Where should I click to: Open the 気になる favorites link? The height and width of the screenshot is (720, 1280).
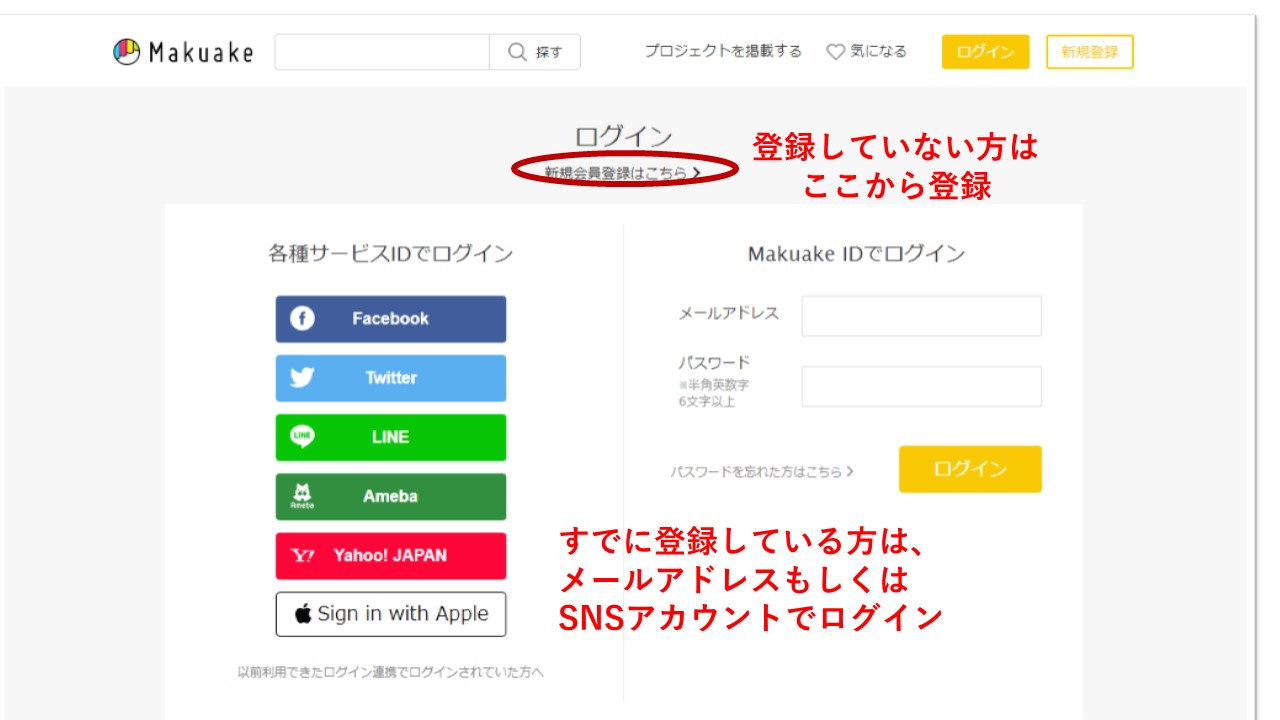[866, 52]
